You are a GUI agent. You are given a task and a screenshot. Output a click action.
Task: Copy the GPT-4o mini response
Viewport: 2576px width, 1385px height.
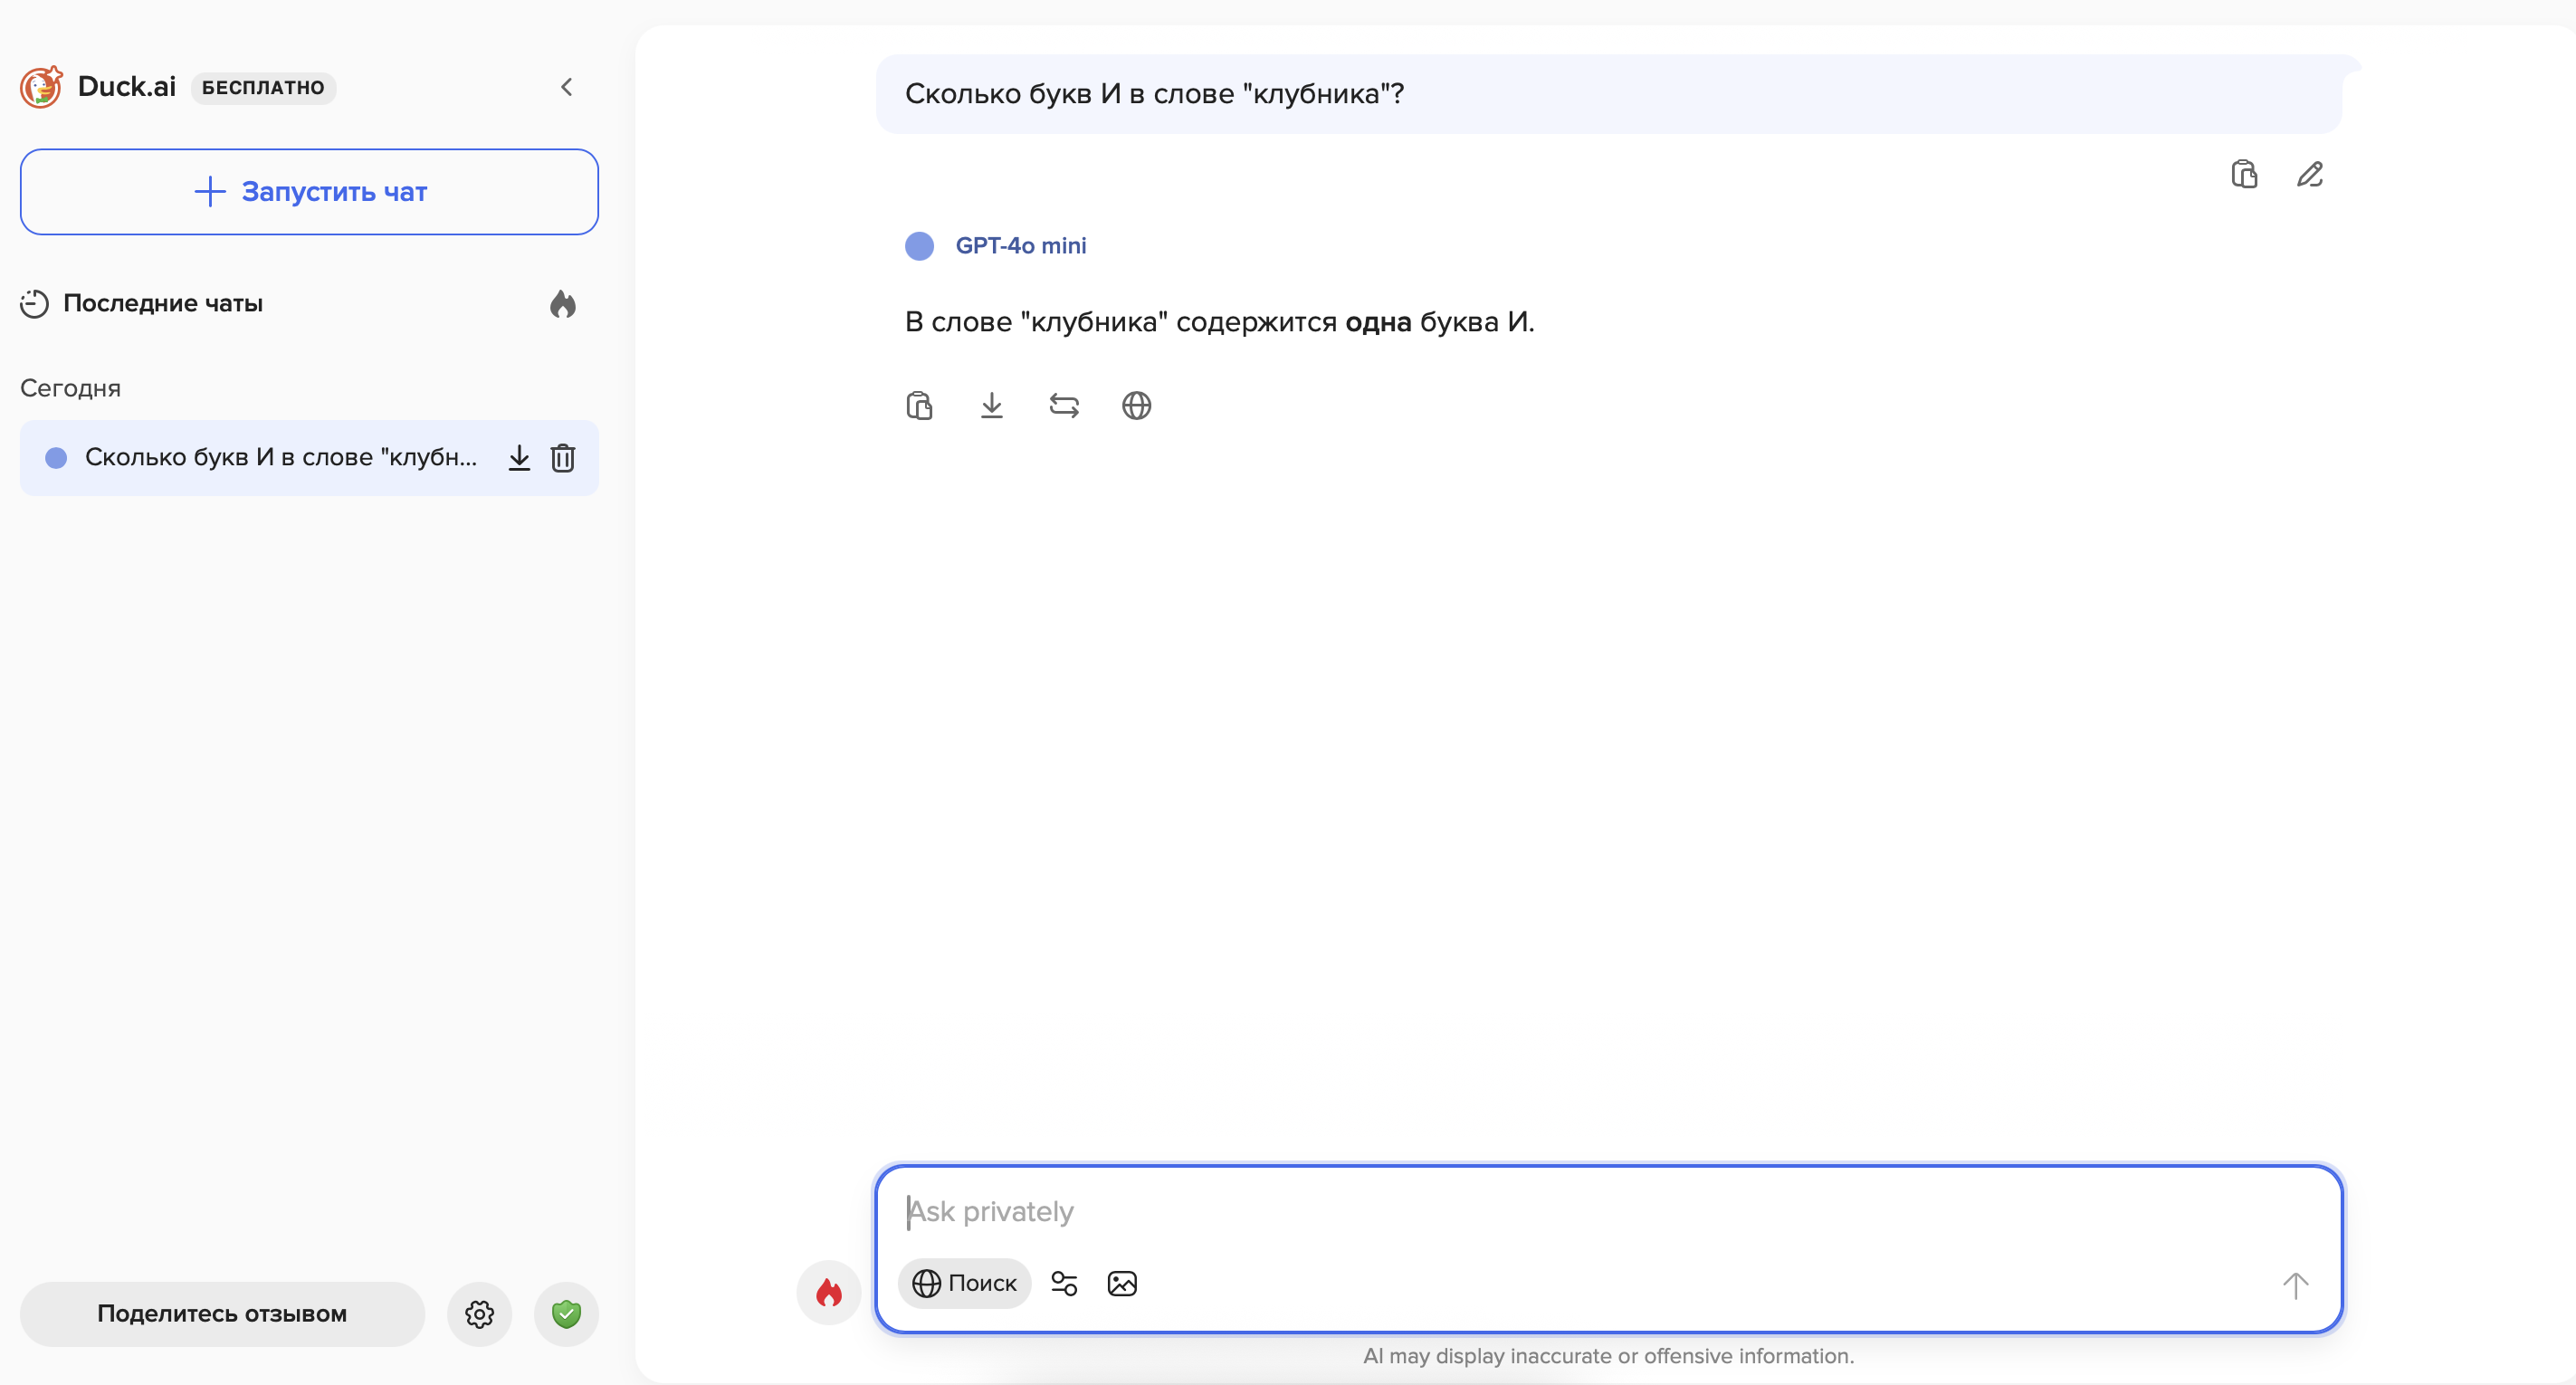point(919,406)
